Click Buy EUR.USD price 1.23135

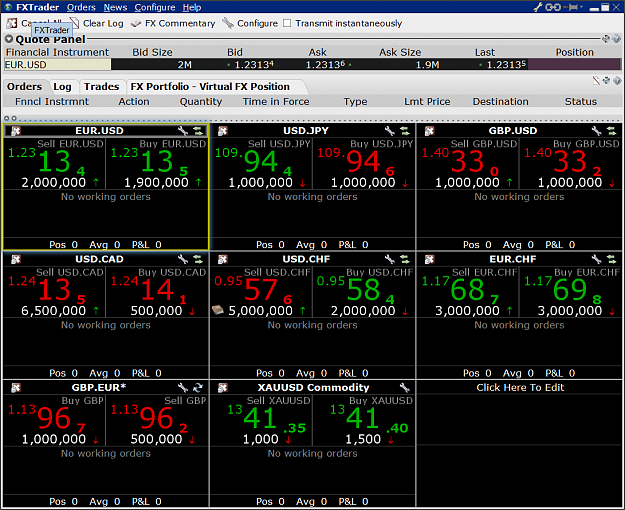157,163
